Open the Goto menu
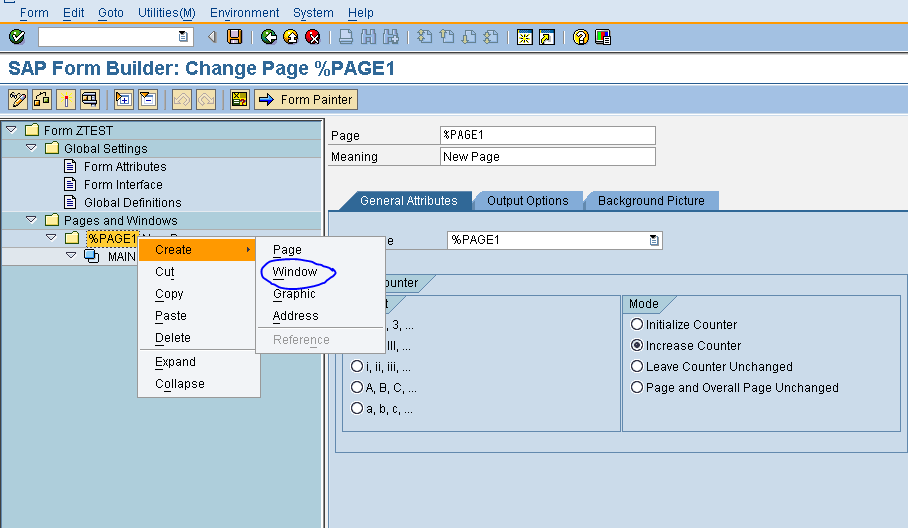The width and height of the screenshot is (908, 528). pos(111,13)
